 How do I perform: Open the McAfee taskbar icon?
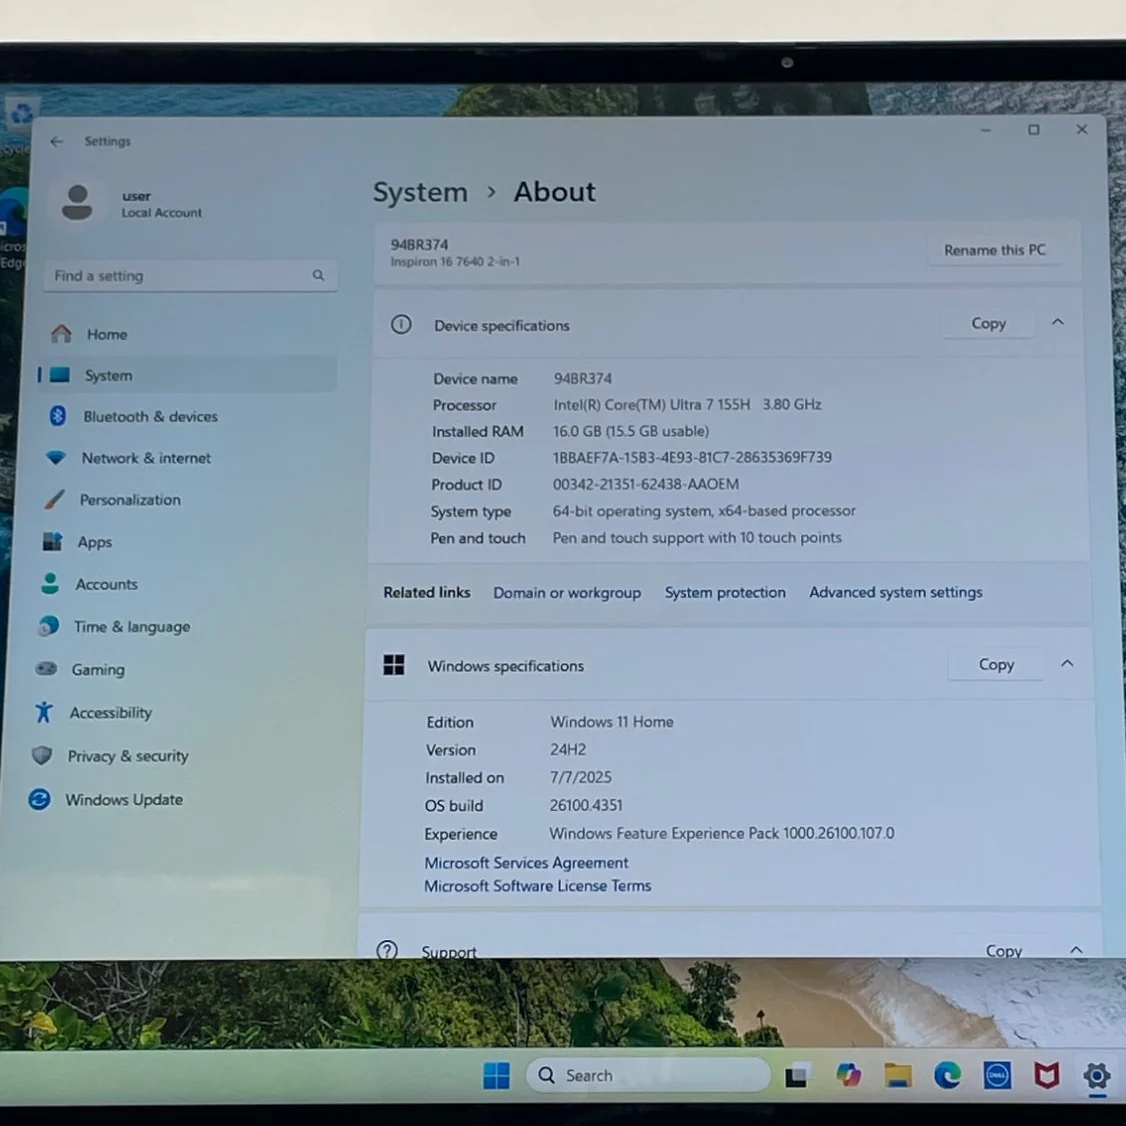1047,1075
